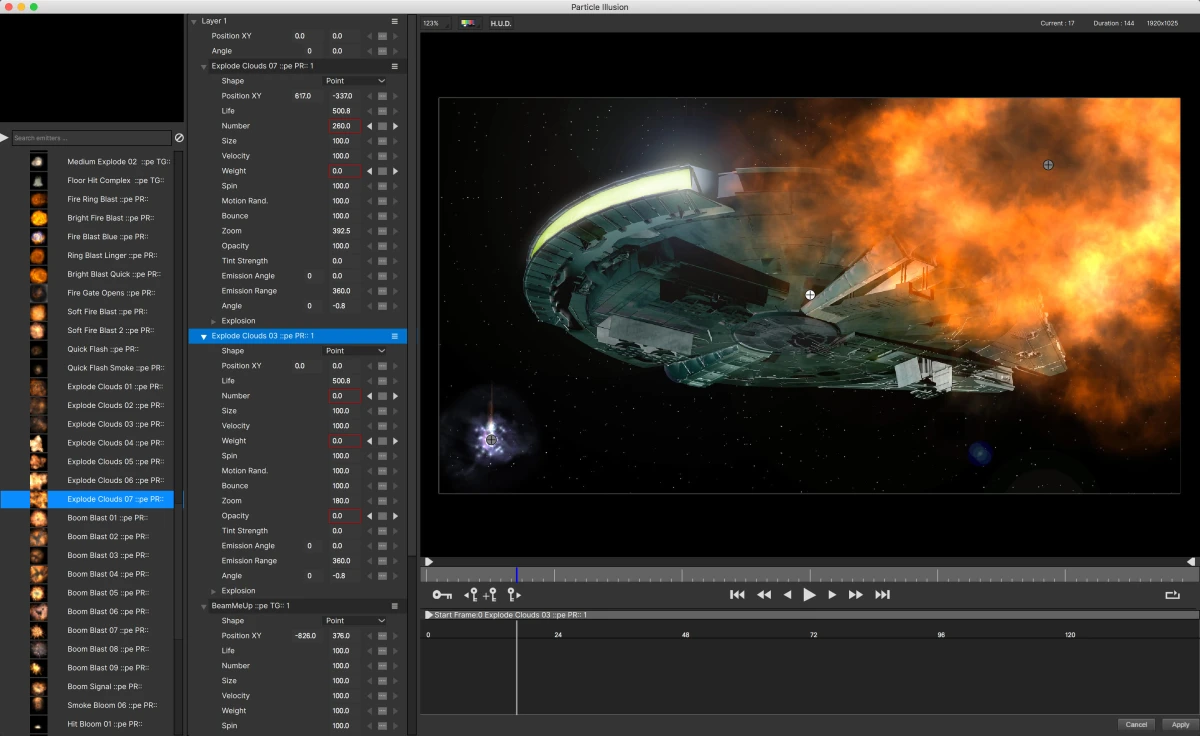Click the play arrow beside the emitter search

coord(4,138)
